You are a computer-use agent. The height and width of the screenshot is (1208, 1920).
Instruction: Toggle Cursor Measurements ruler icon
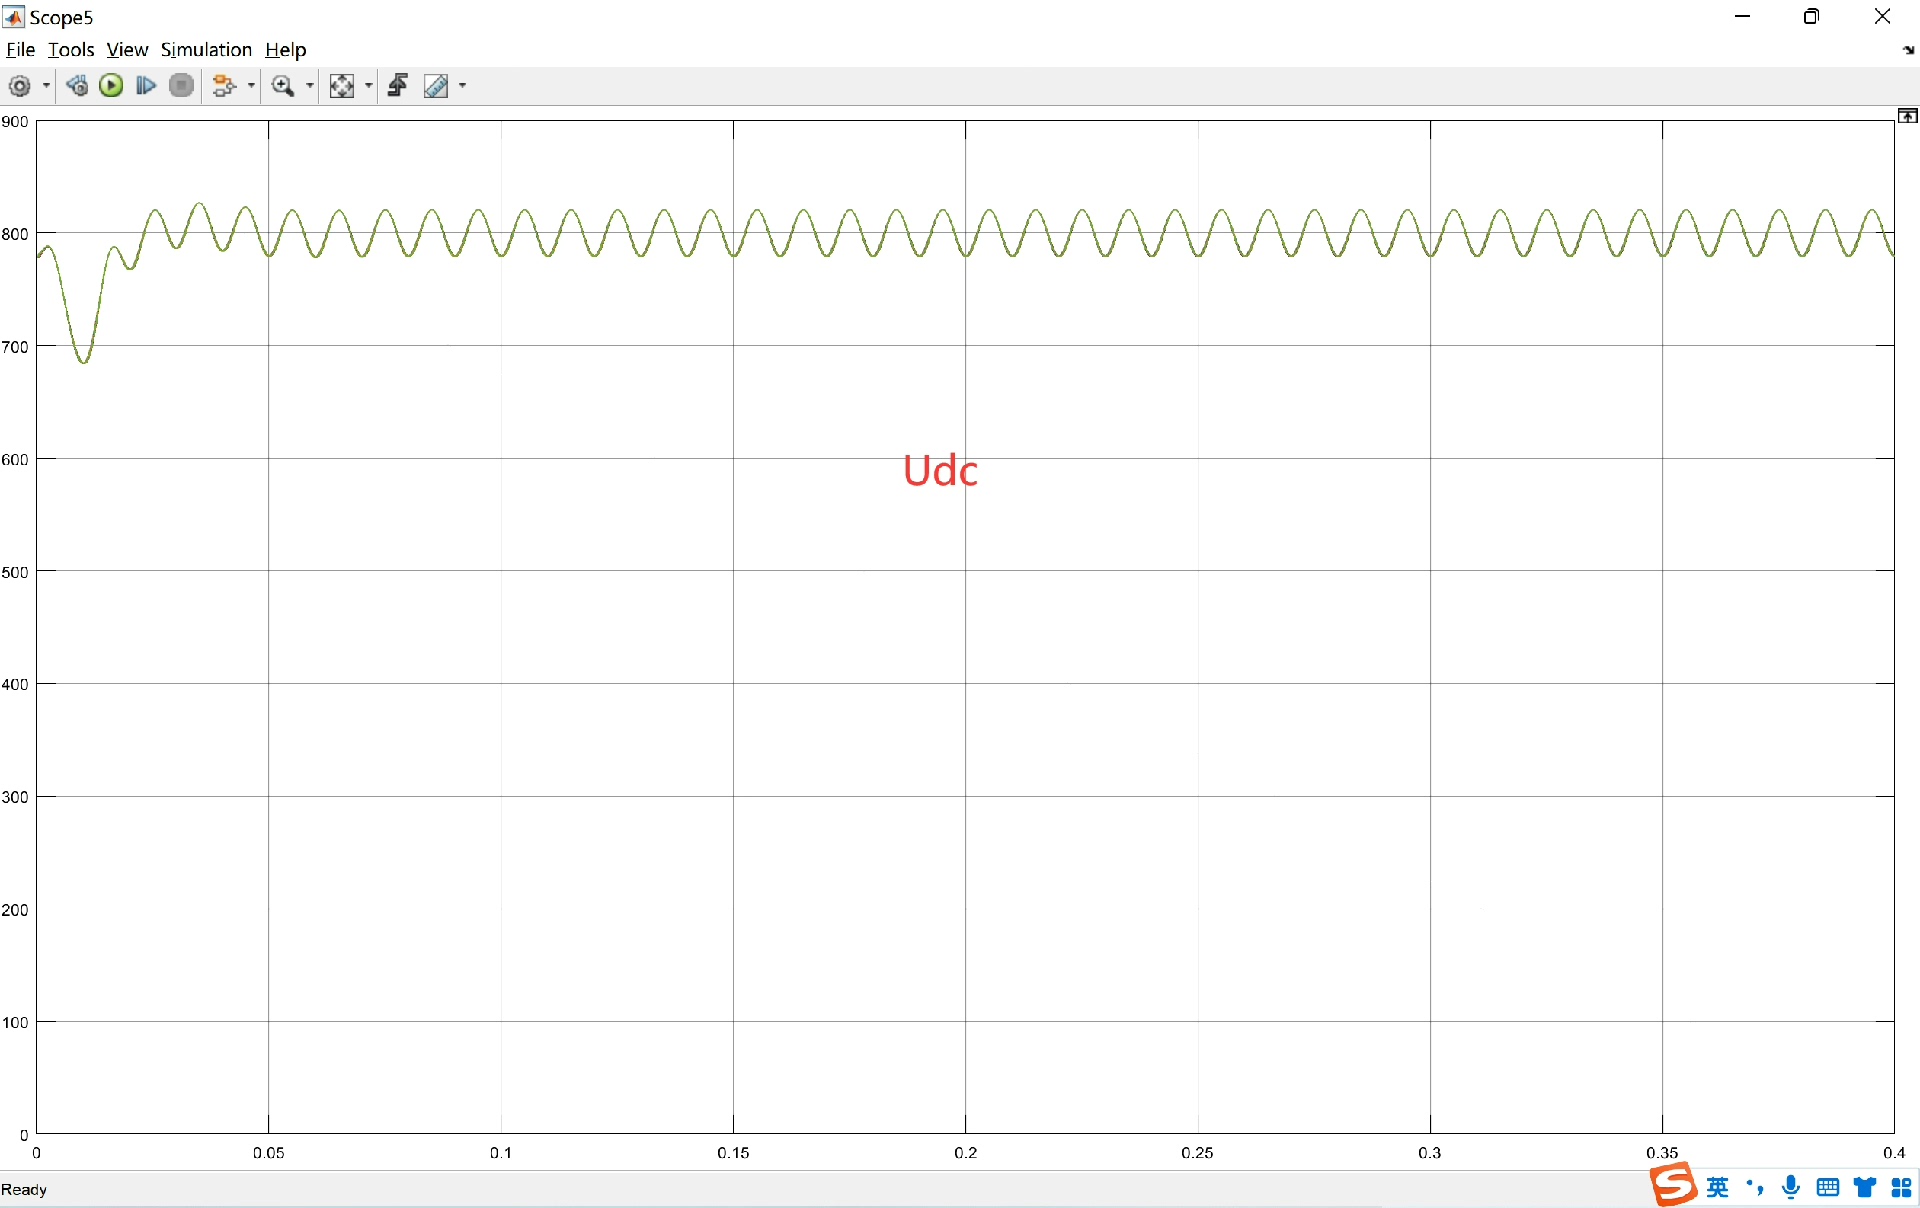(x=436, y=86)
